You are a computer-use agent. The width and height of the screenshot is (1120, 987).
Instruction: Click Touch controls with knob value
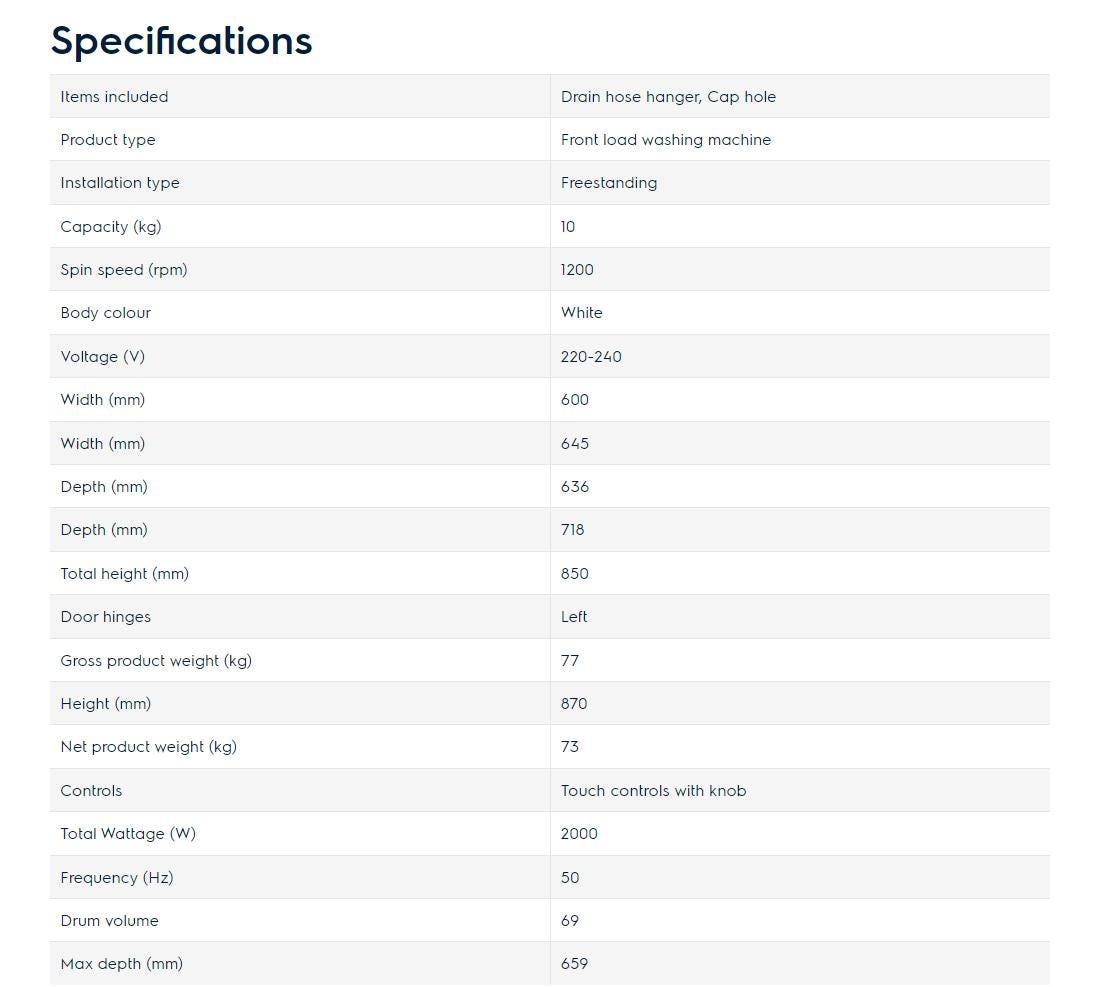coord(654,791)
